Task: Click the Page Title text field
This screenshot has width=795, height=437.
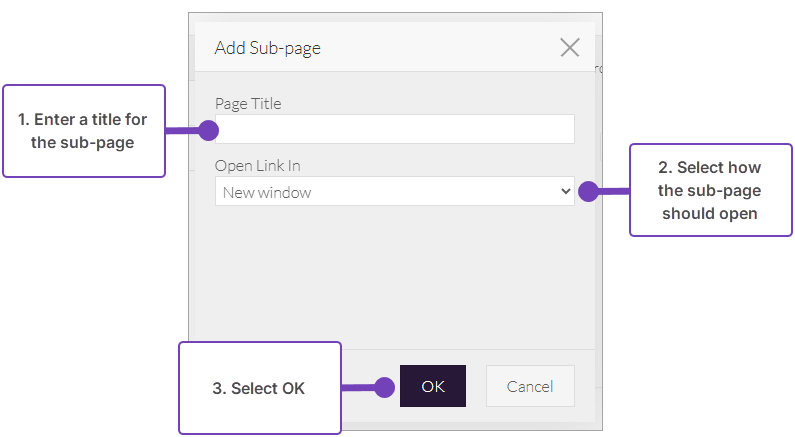Action: tap(394, 129)
